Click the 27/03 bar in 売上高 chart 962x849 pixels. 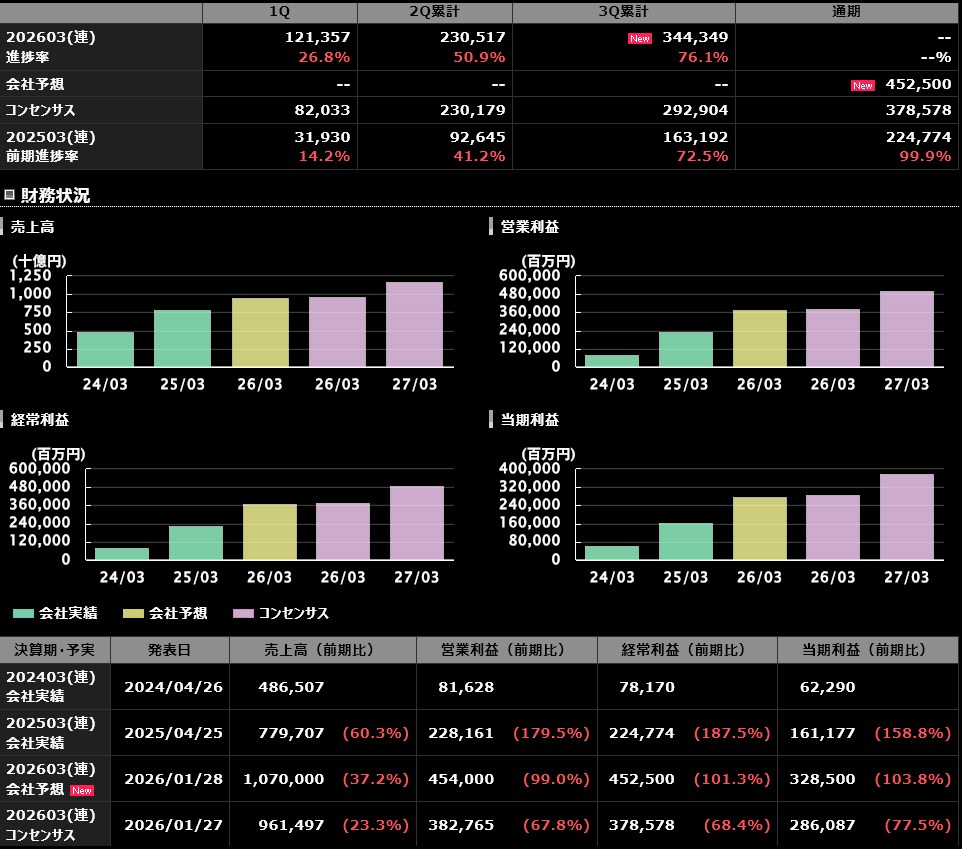tap(414, 325)
